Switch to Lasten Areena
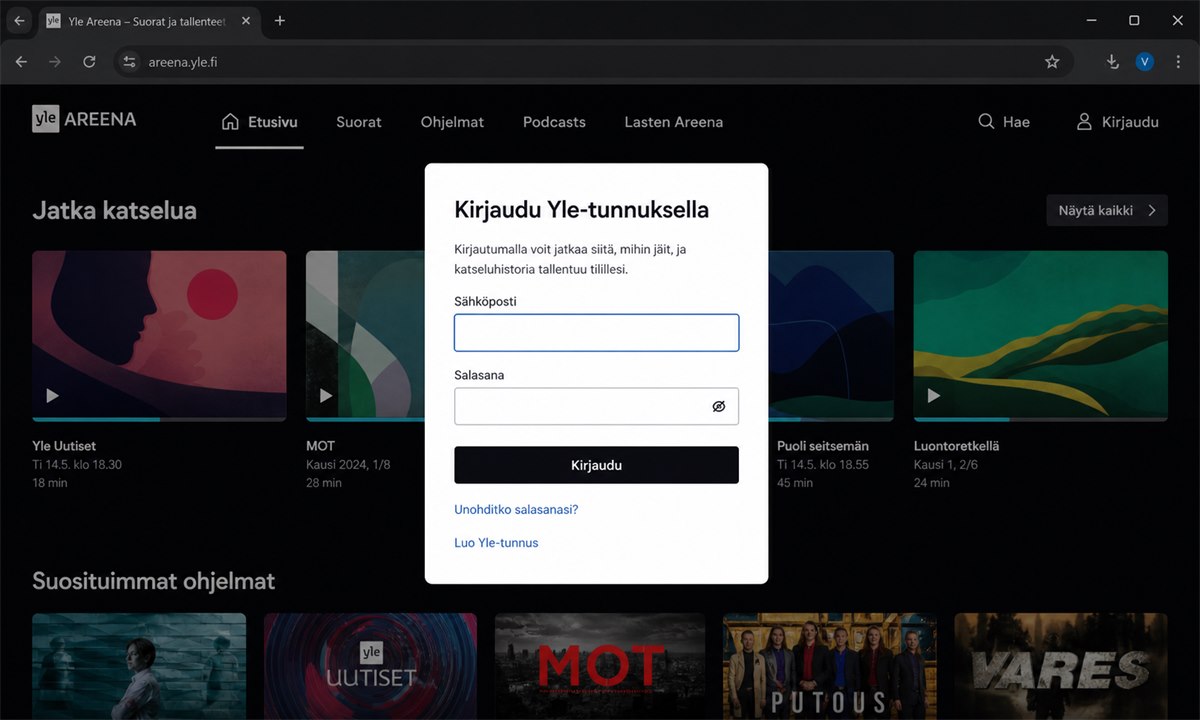Image resolution: width=1200 pixels, height=720 pixels. [x=673, y=122]
